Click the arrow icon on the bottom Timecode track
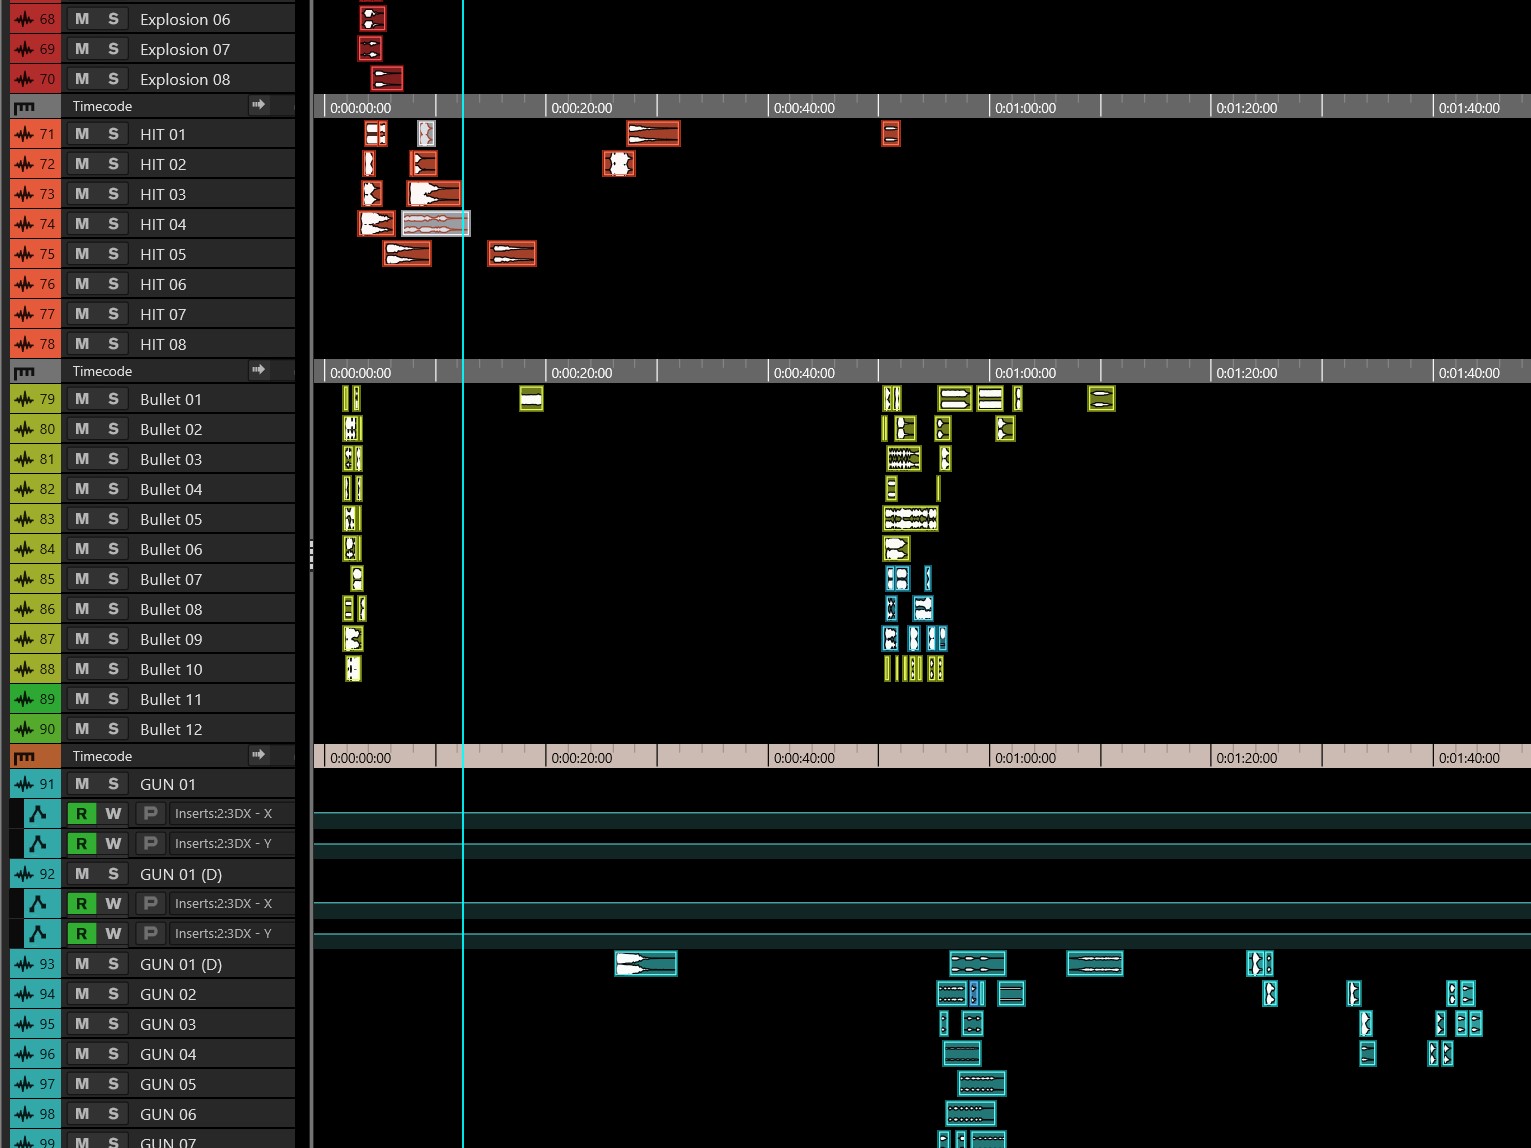Screen dimensions: 1531x1148 (259, 755)
